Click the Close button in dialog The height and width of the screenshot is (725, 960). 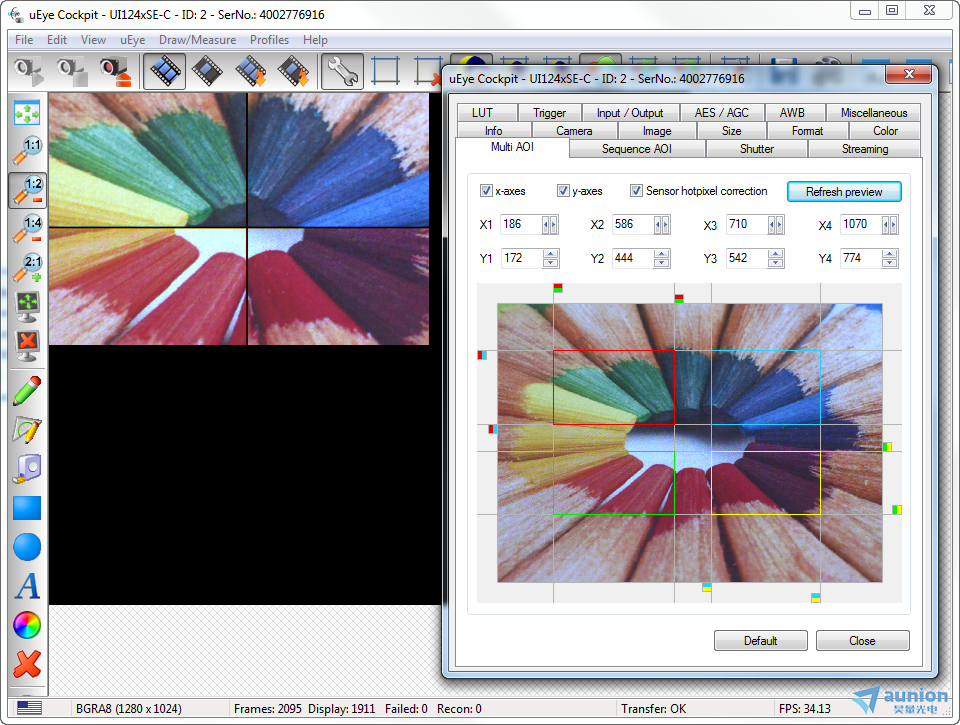862,640
